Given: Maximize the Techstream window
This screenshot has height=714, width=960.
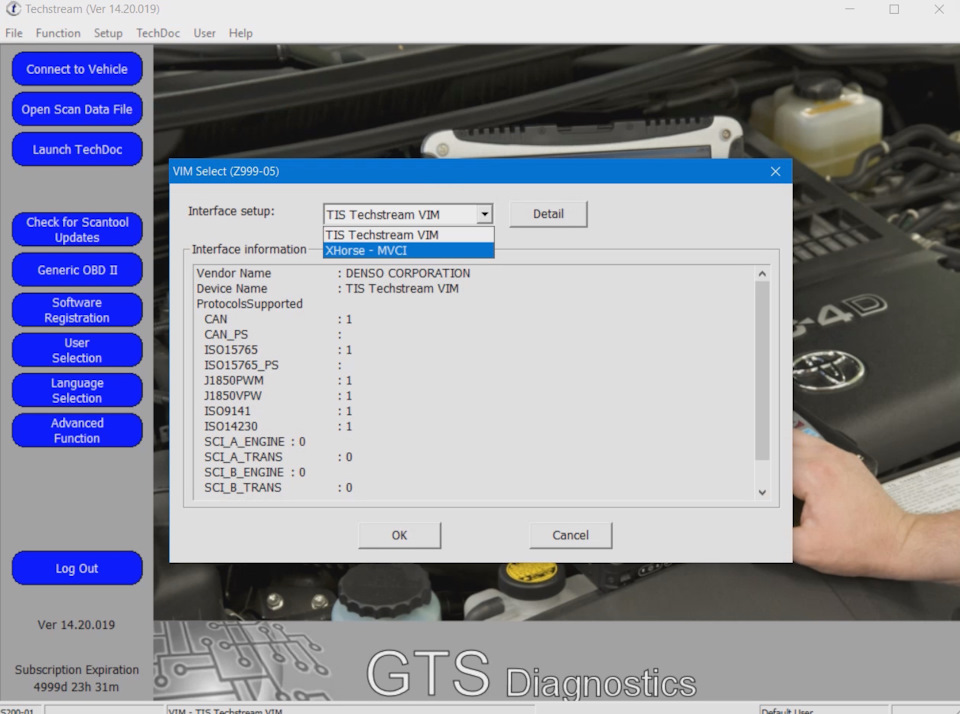Looking at the screenshot, I should (x=894, y=9).
